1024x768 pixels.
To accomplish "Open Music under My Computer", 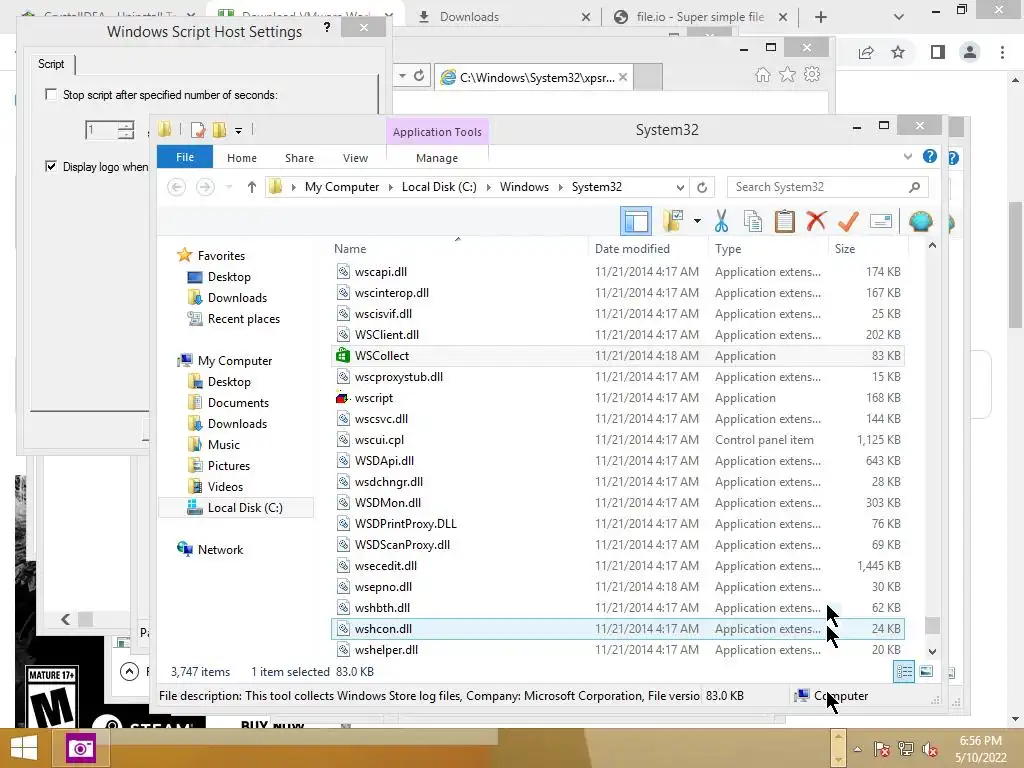I will [x=223, y=445].
